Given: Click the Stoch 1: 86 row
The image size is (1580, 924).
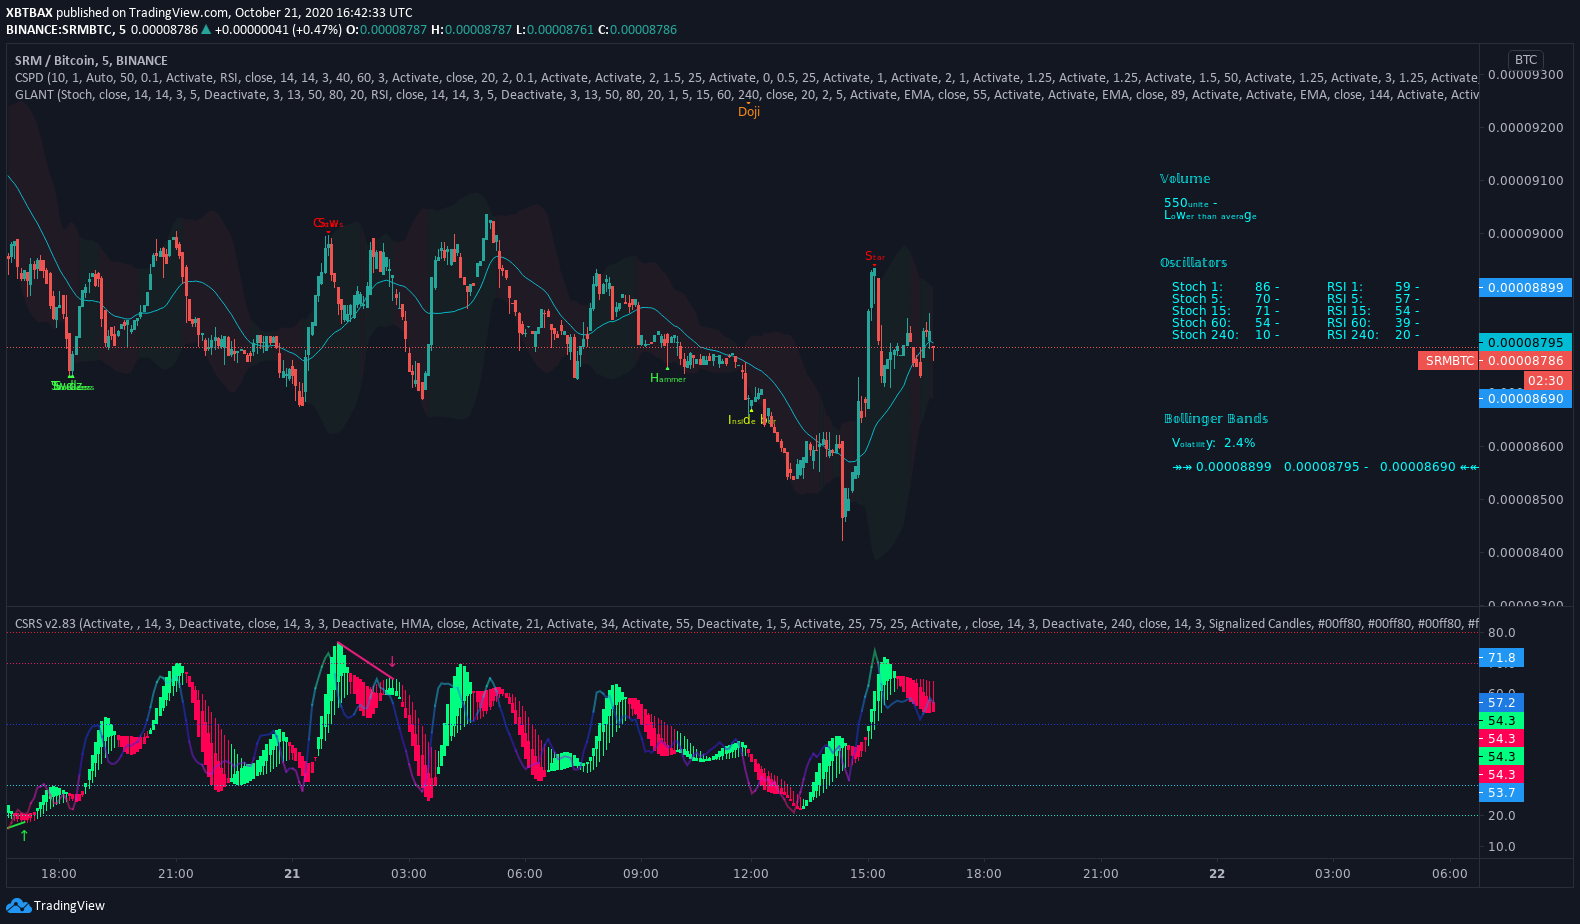Looking at the screenshot, I should [1225, 287].
